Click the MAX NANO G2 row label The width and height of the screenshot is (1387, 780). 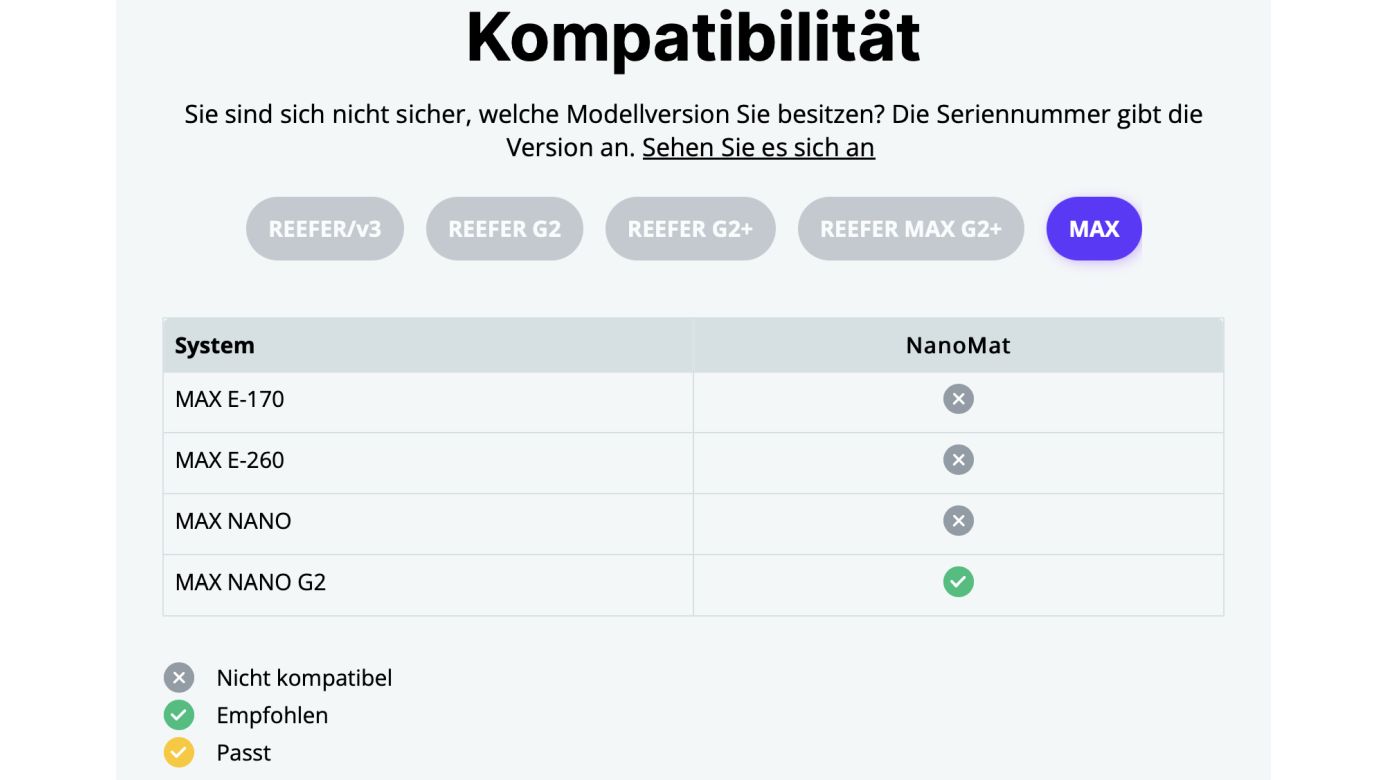point(251,582)
